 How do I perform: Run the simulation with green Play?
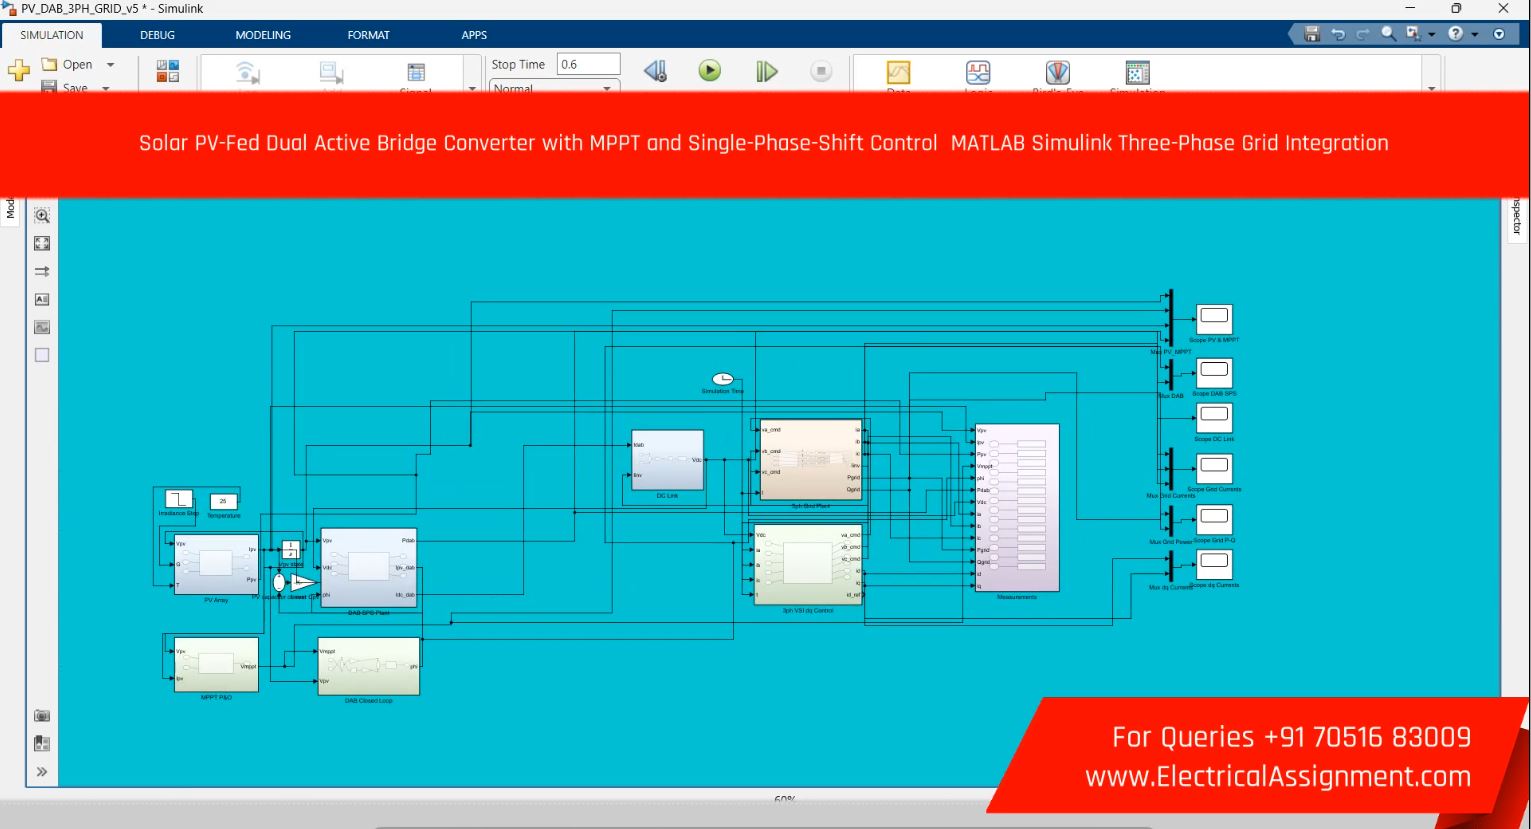click(x=710, y=71)
